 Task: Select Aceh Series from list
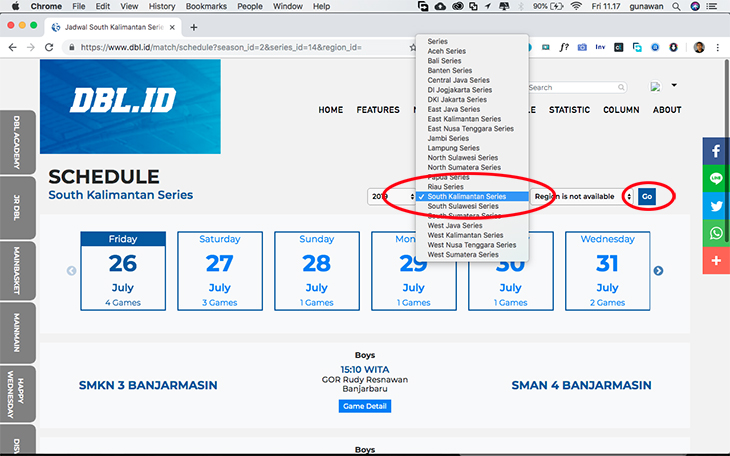click(446, 51)
